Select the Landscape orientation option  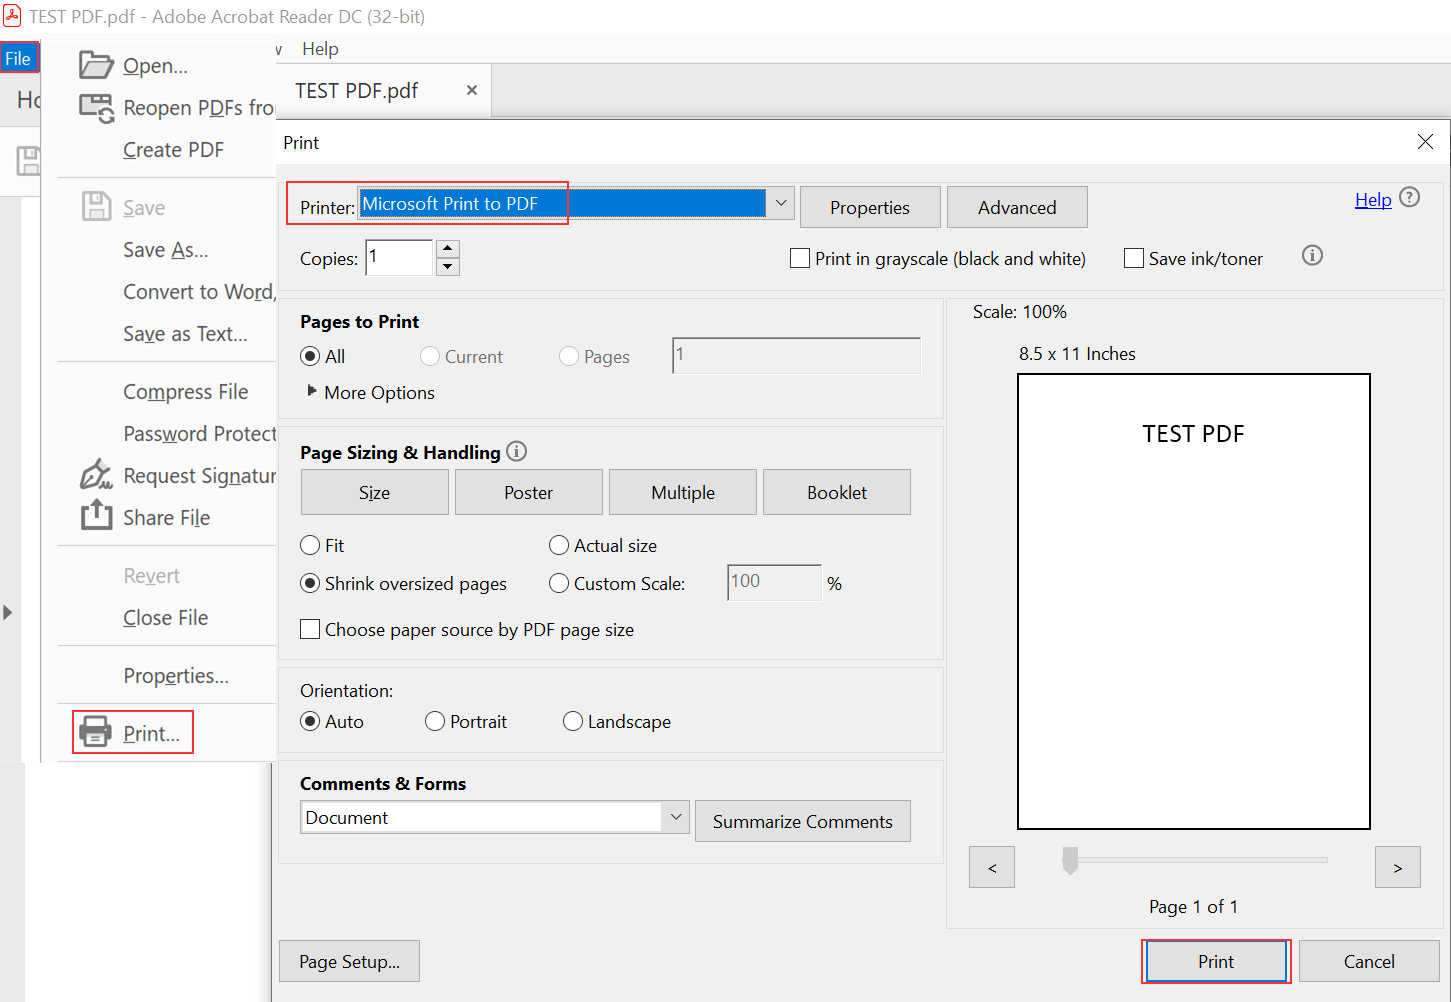point(573,722)
